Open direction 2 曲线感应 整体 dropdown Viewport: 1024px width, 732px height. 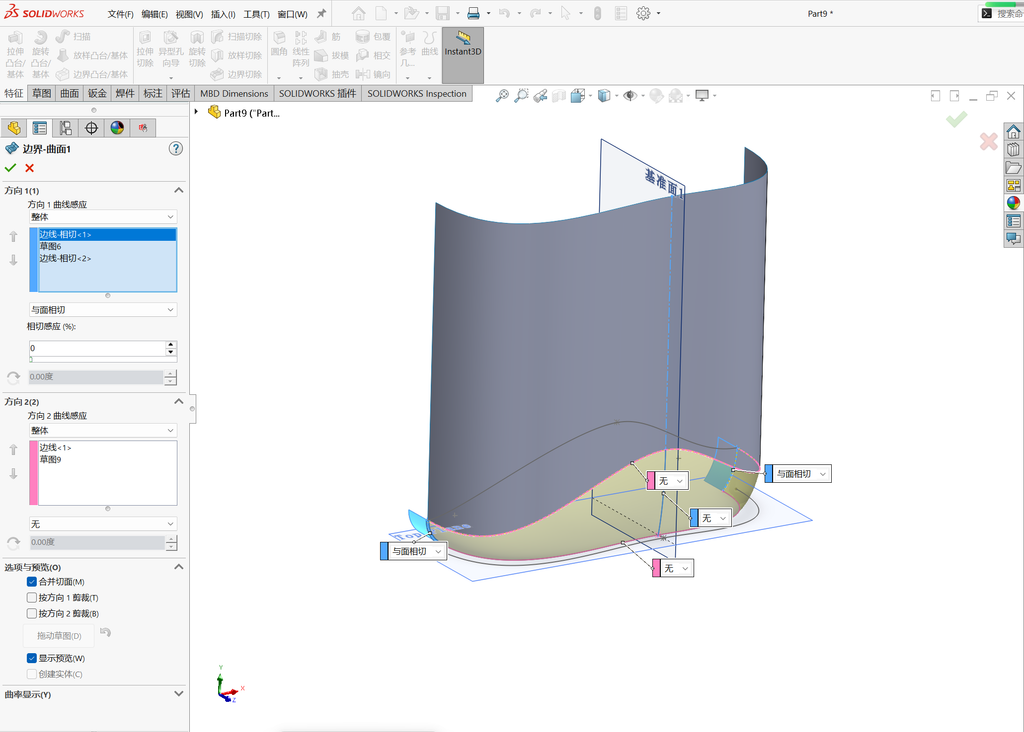click(103, 430)
